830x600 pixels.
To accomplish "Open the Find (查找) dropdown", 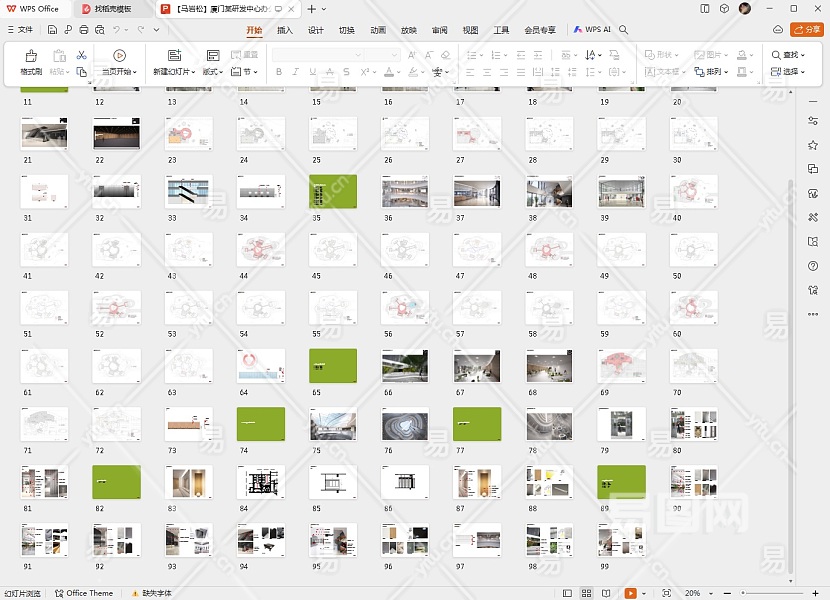I will [x=788, y=55].
